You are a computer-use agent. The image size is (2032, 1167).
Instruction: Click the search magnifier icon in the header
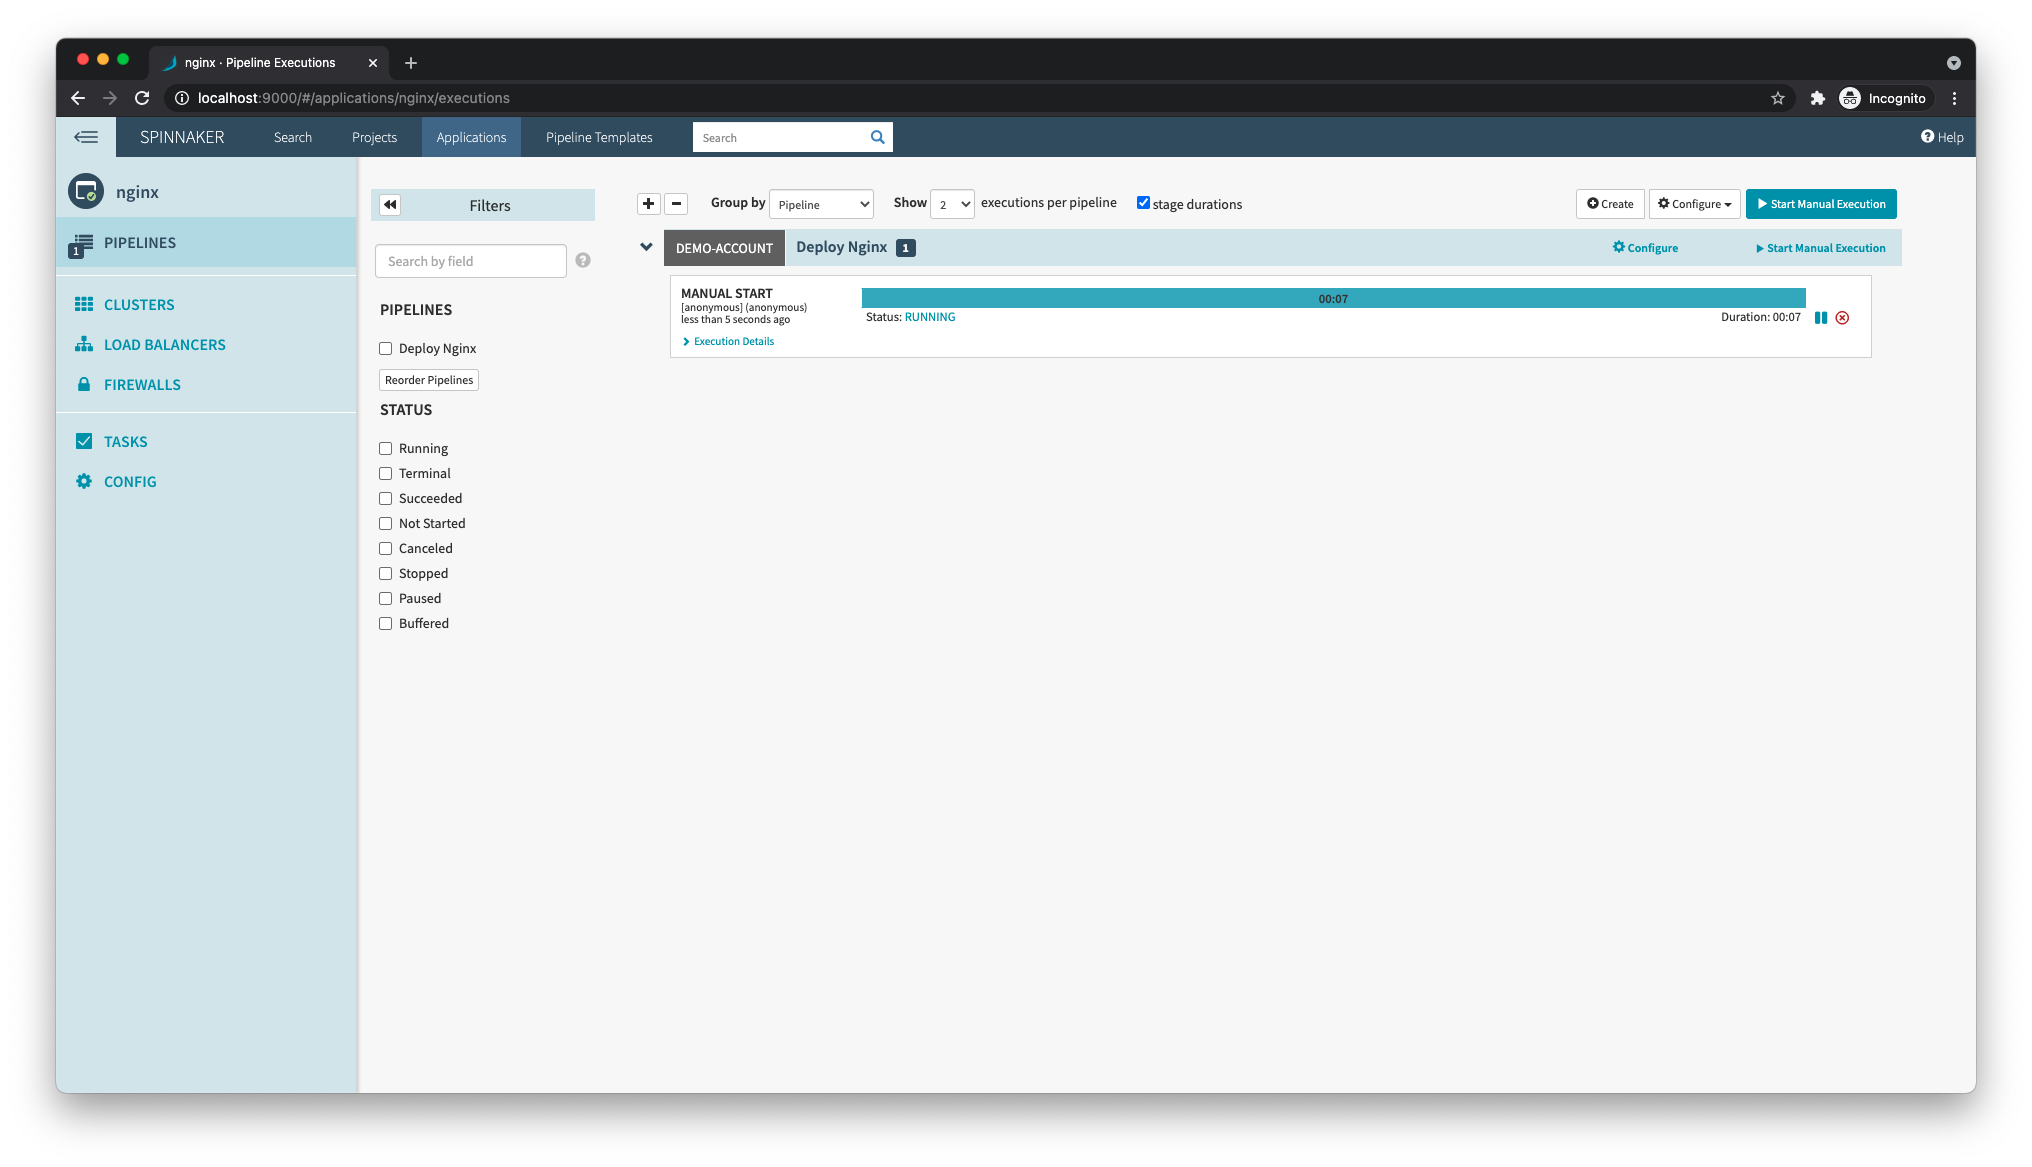(877, 137)
